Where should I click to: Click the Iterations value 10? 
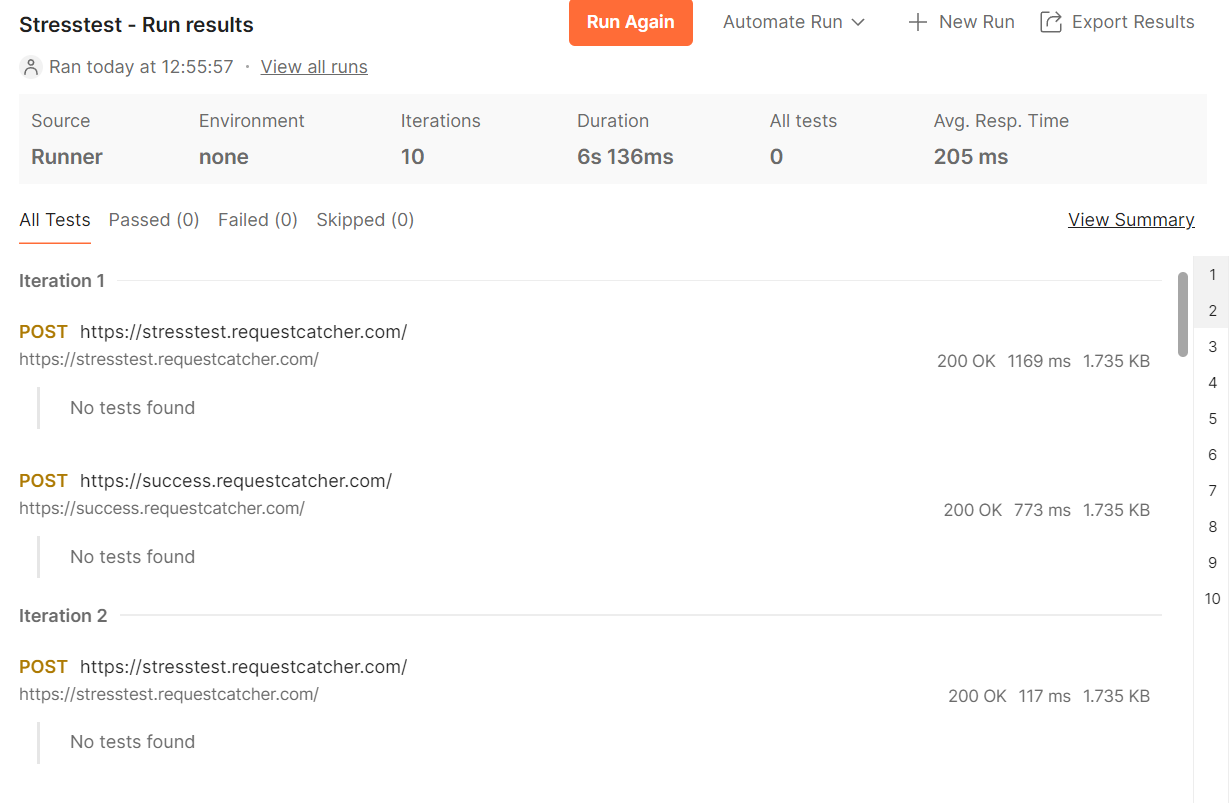pos(413,157)
